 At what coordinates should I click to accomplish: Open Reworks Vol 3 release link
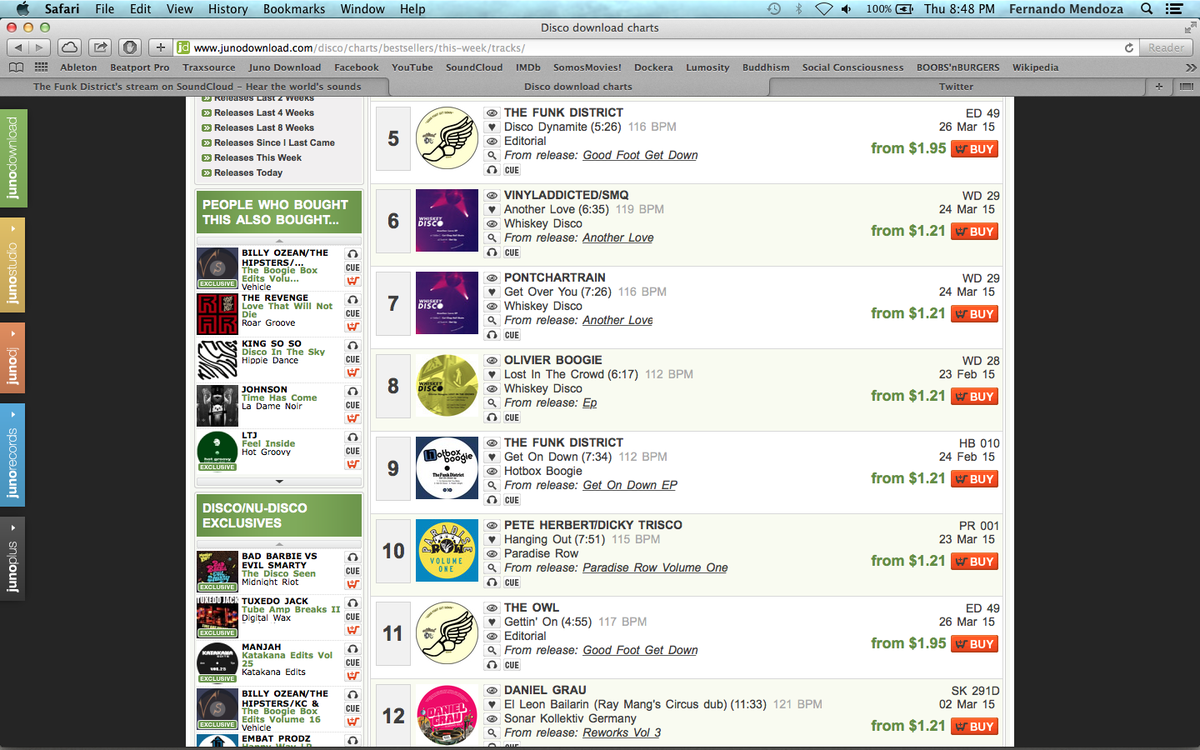622,733
